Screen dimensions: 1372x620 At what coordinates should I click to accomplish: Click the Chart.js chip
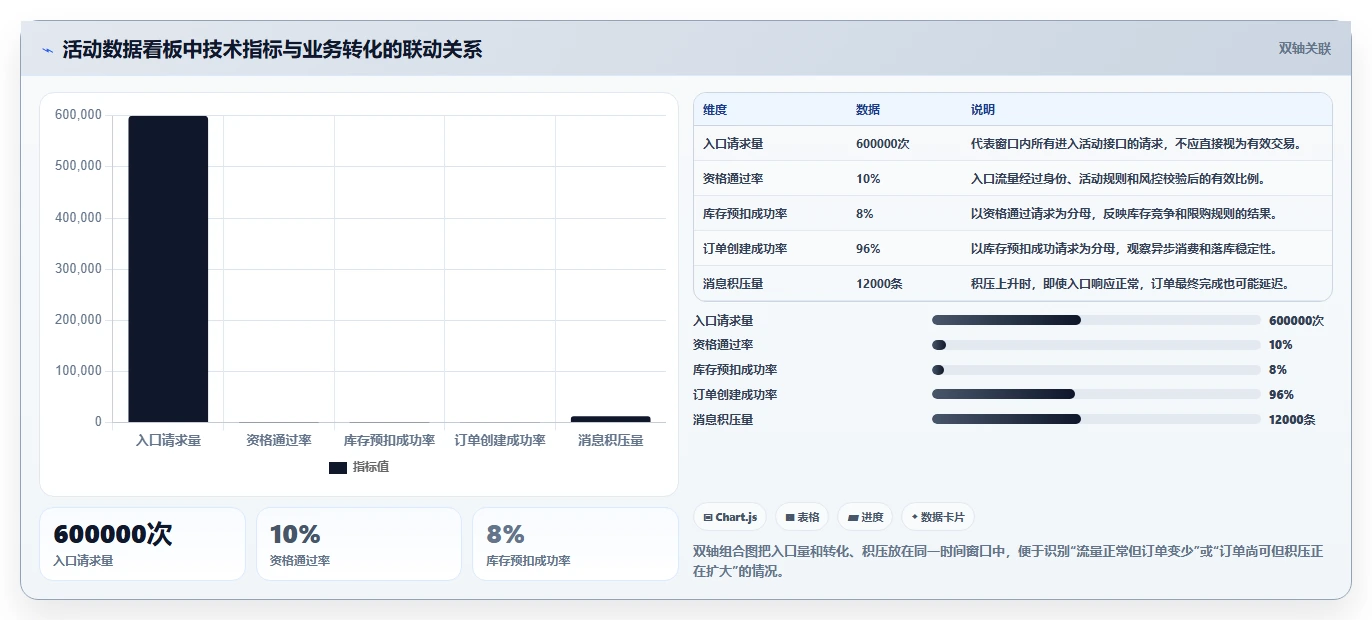click(730, 517)
